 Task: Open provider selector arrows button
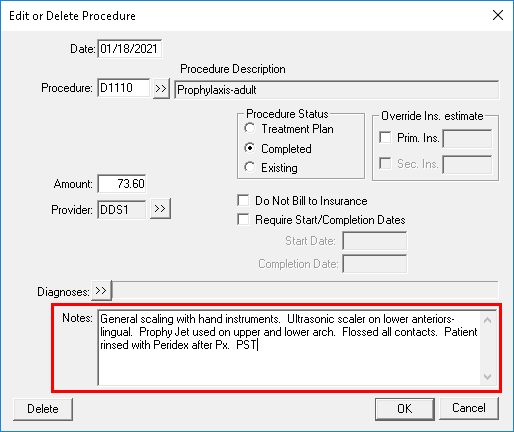tap(160, 209)
